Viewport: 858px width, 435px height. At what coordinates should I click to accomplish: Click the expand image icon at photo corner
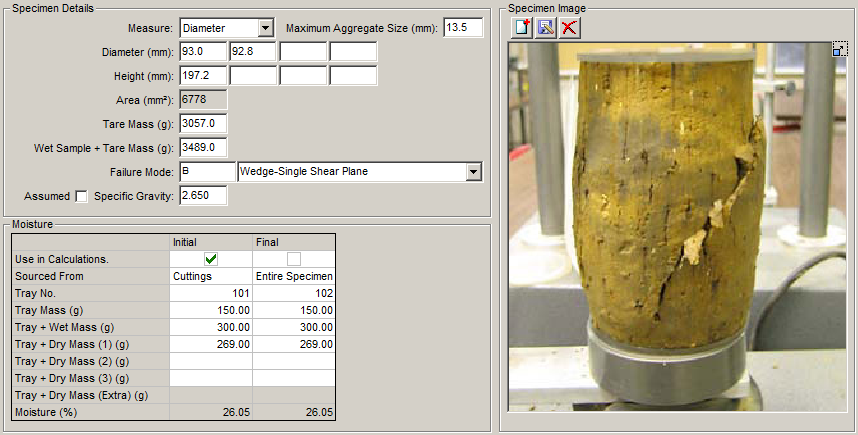839,49
